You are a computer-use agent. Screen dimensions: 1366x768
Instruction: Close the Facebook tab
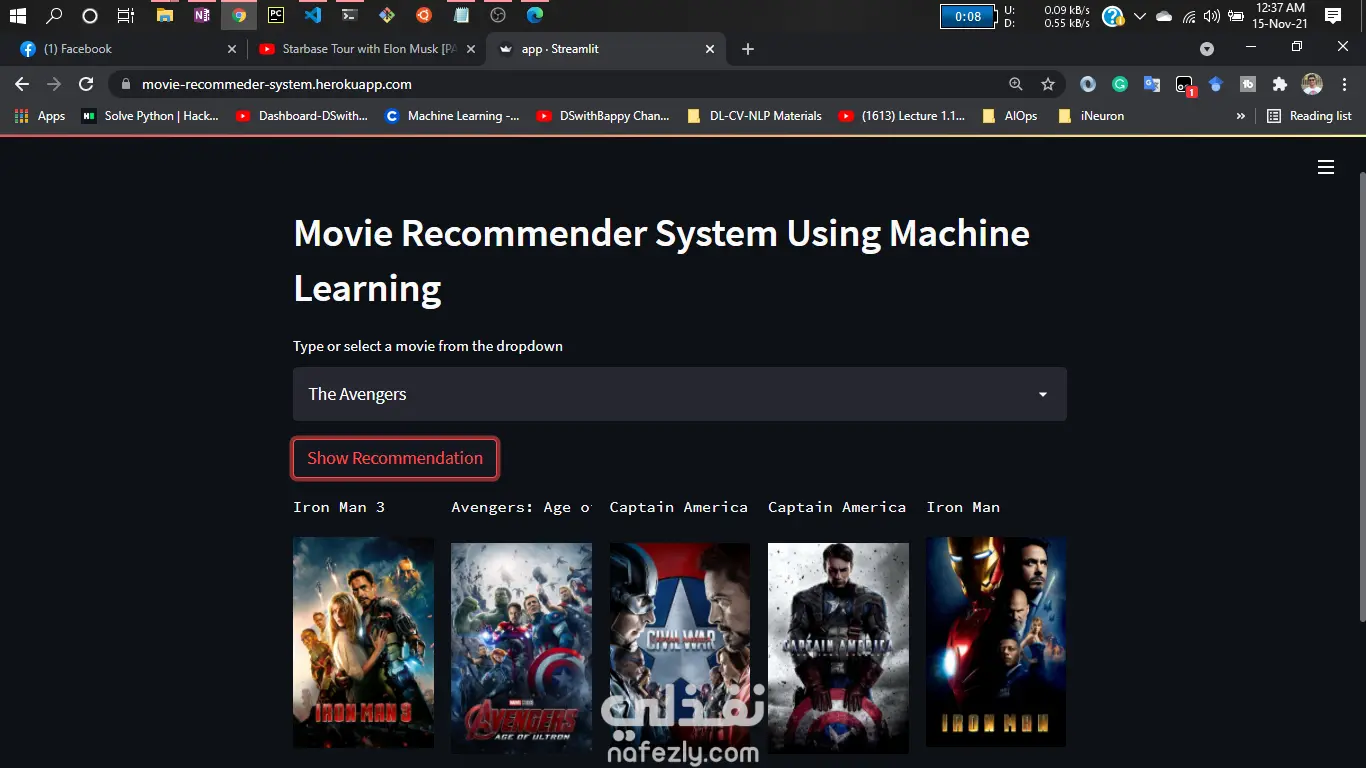tap(232, 49)
